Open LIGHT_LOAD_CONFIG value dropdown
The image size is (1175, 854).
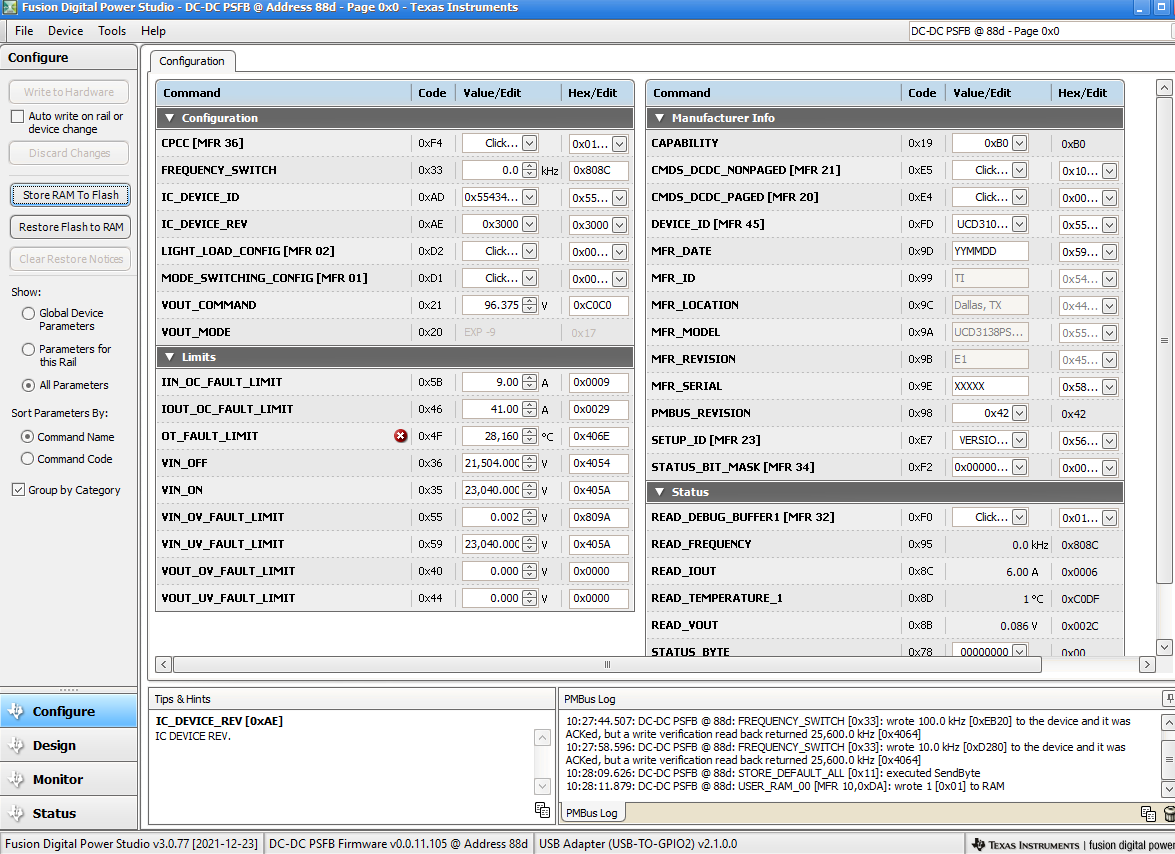coord(529,251)
